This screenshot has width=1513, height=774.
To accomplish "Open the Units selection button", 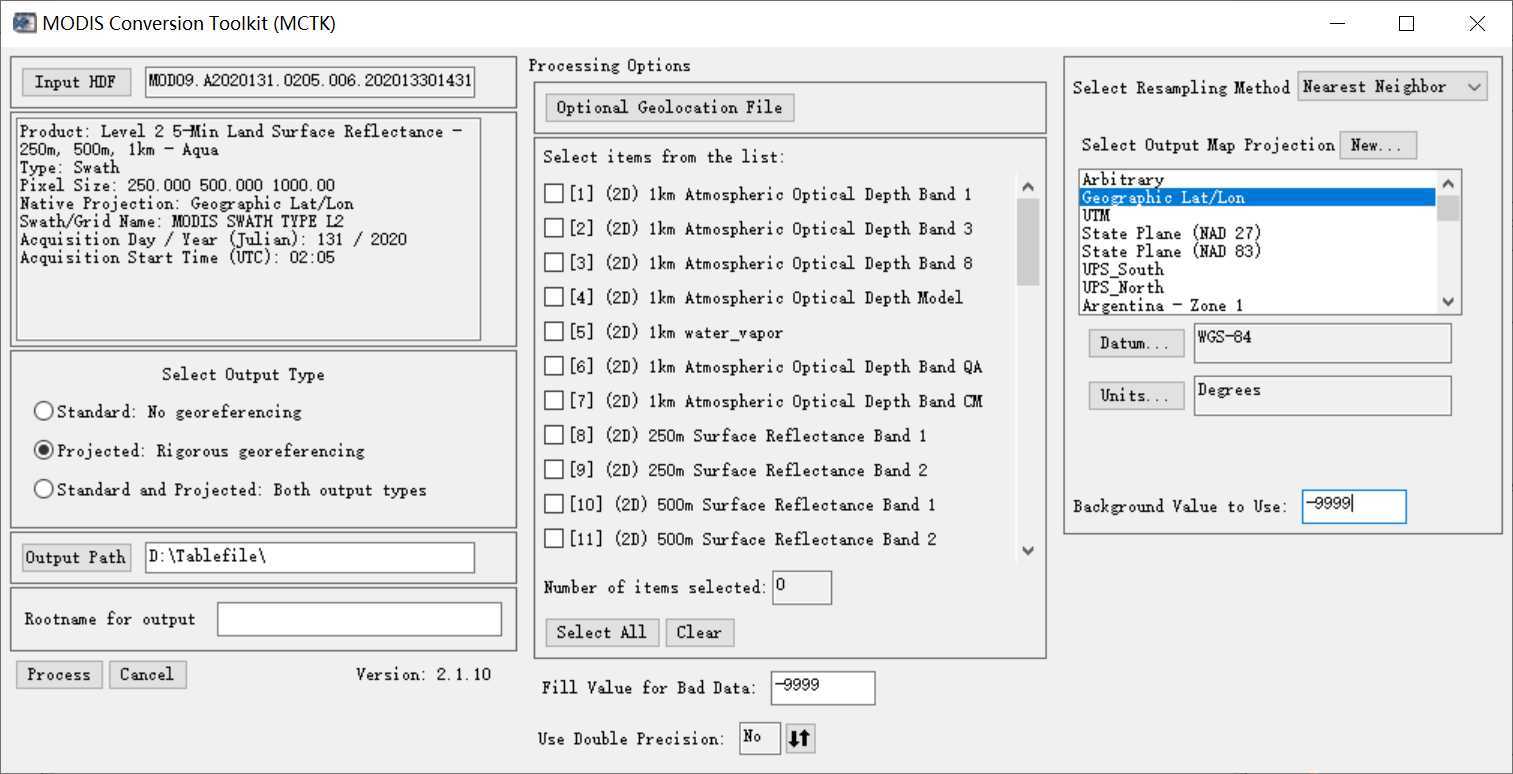I will [x=1135, y=396].
